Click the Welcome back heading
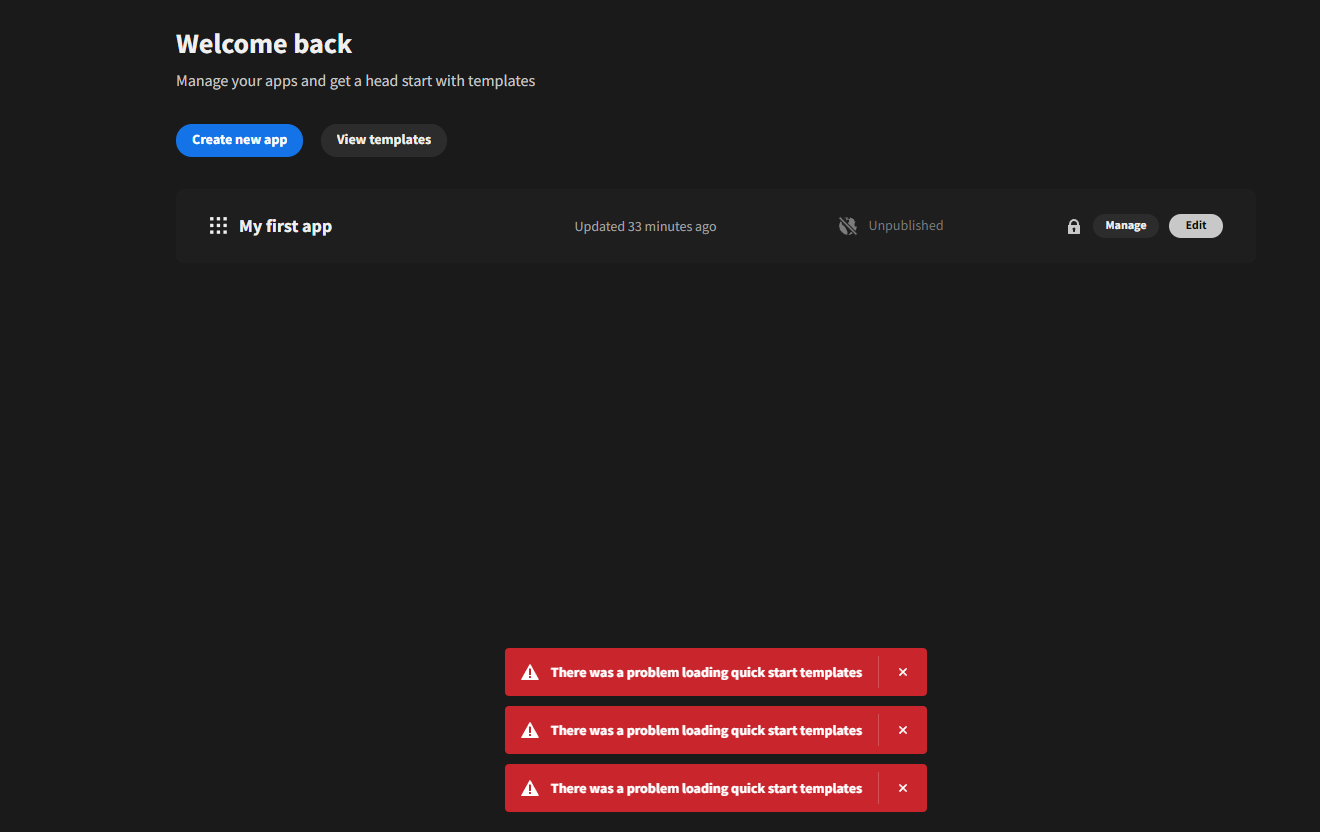 click(x=264, y=44)
